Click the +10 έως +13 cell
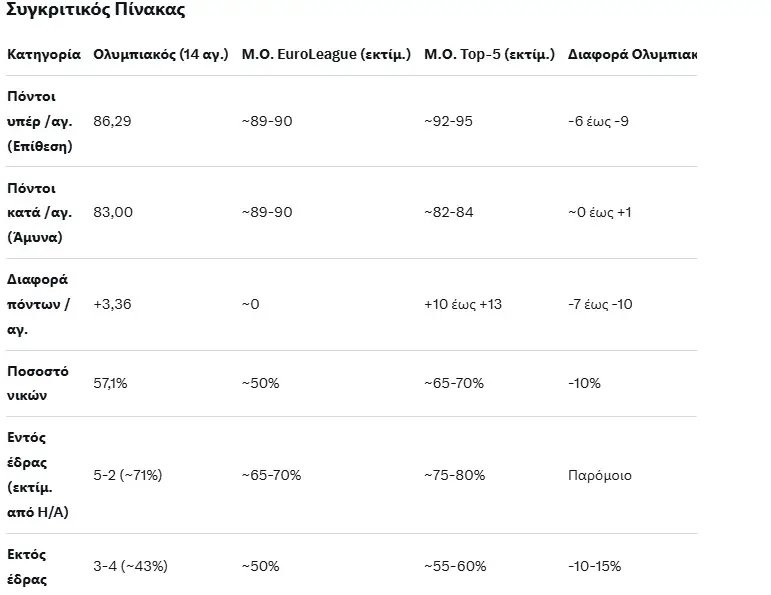 [463, 304]
